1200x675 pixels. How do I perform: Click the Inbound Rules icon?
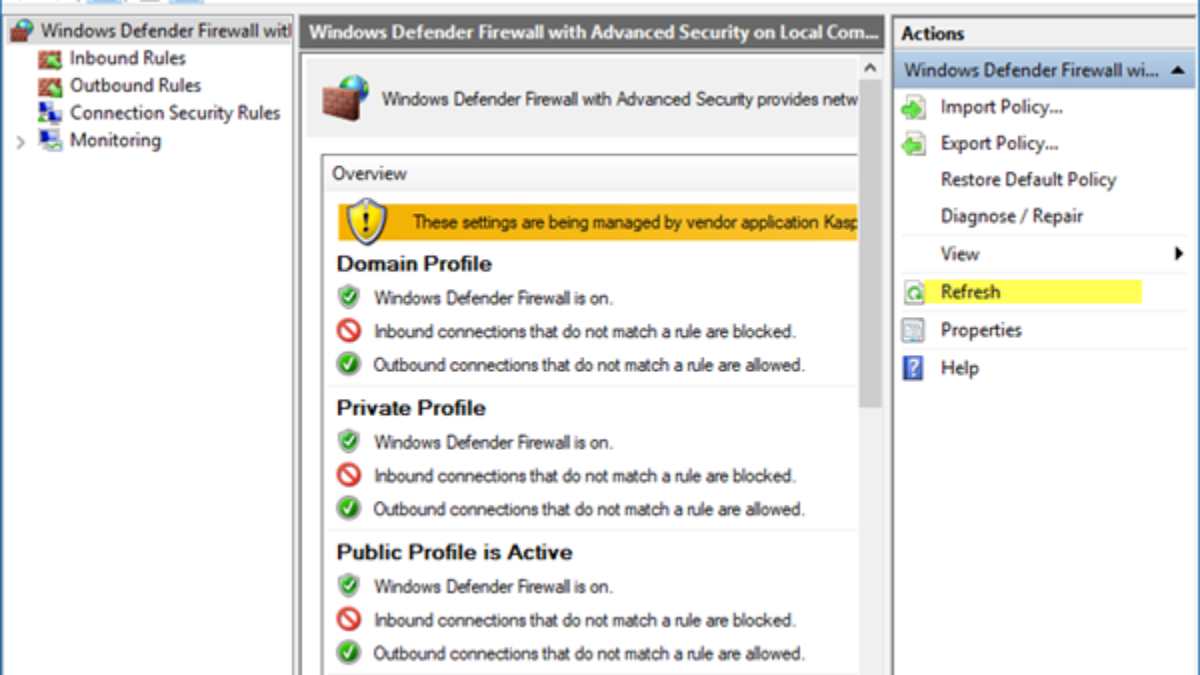tap(50, 59)
